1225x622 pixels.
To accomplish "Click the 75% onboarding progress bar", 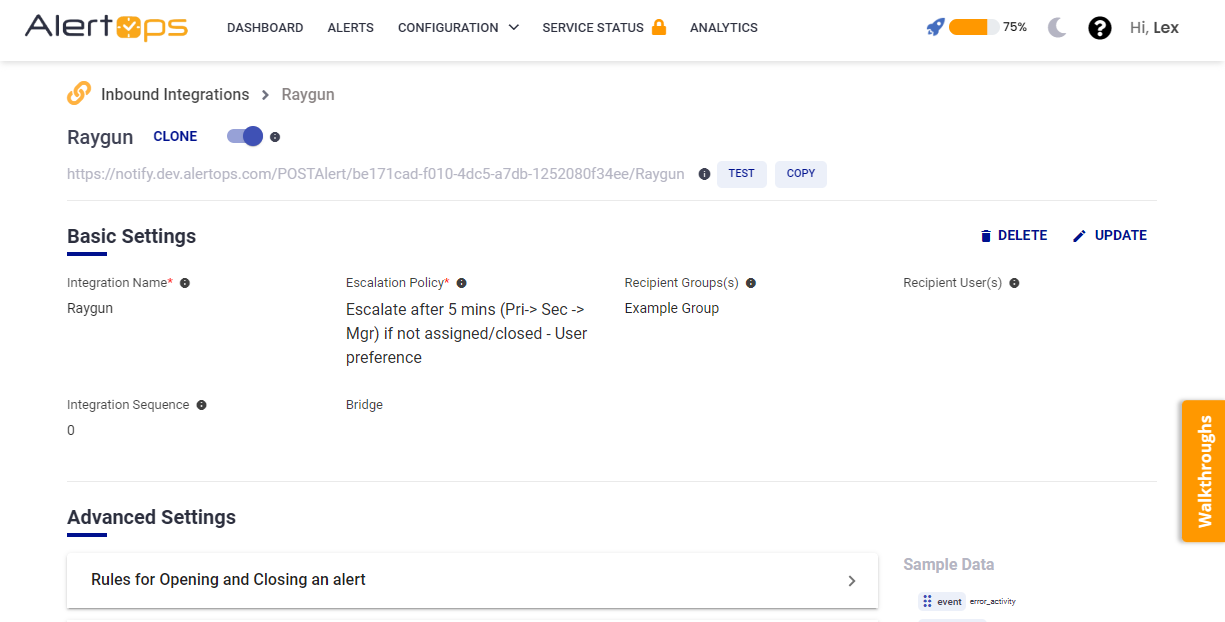I will click(x=973, y=27).
